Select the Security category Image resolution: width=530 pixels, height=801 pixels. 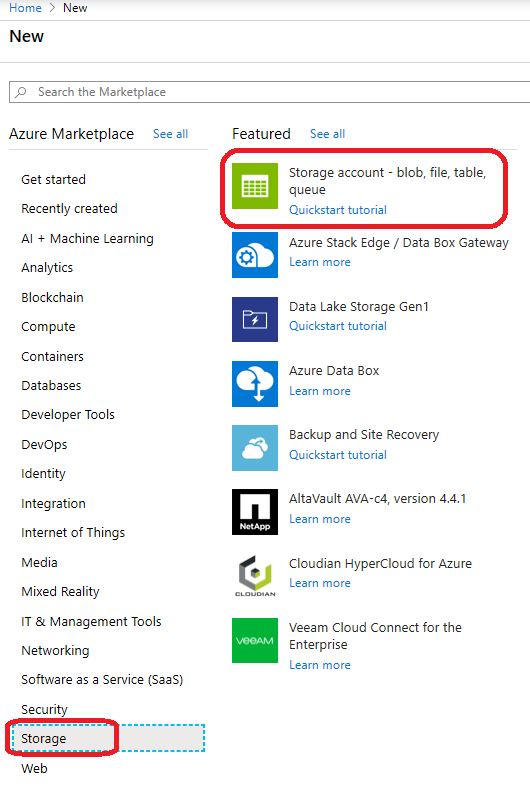(x=44, y=710)
